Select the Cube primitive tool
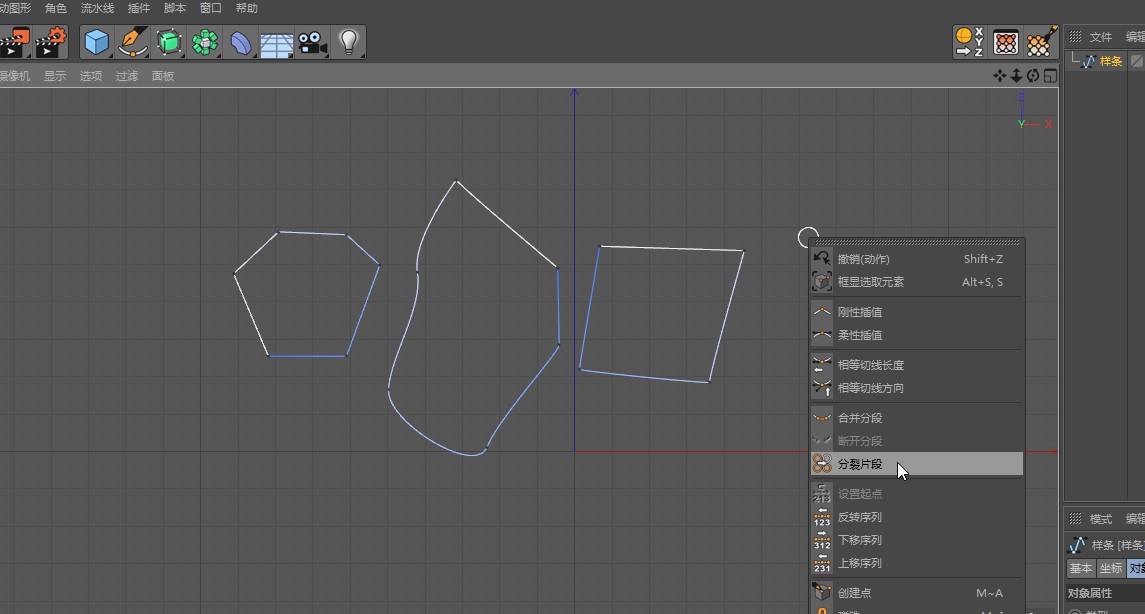This screenshot has height=614, width=1145. 96,42
